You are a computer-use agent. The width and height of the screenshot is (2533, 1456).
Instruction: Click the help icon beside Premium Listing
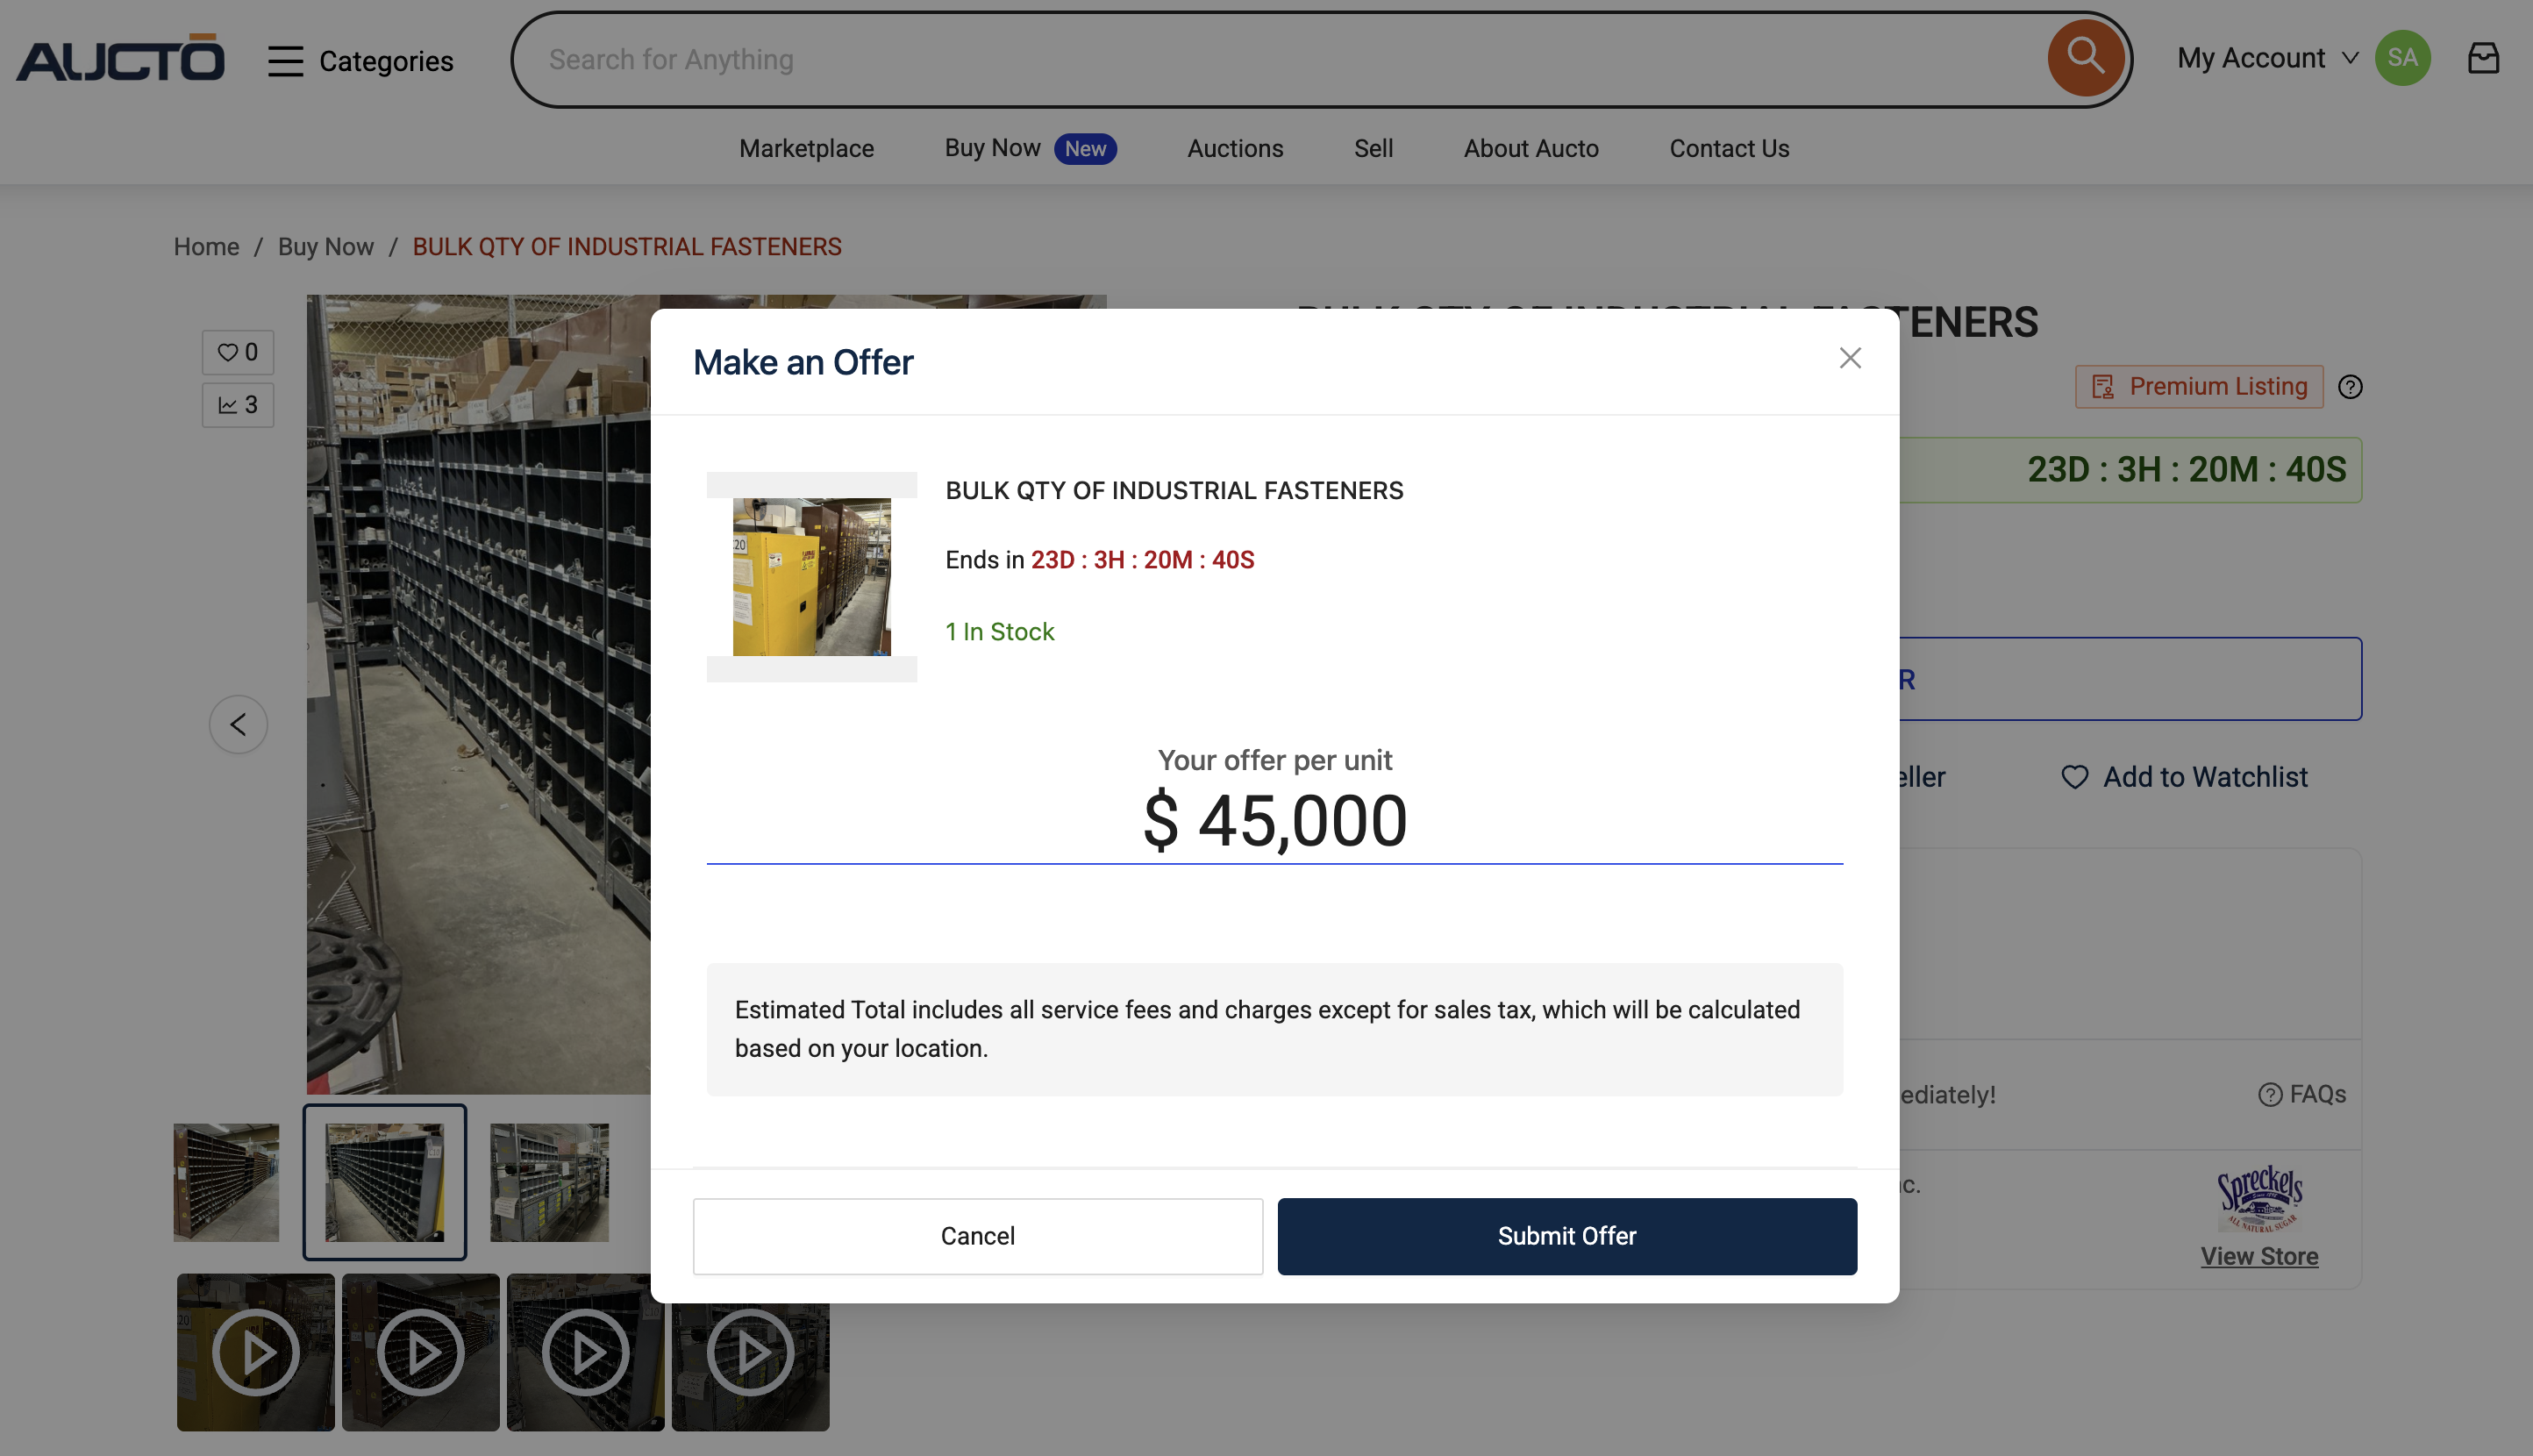click(2351, 387)
